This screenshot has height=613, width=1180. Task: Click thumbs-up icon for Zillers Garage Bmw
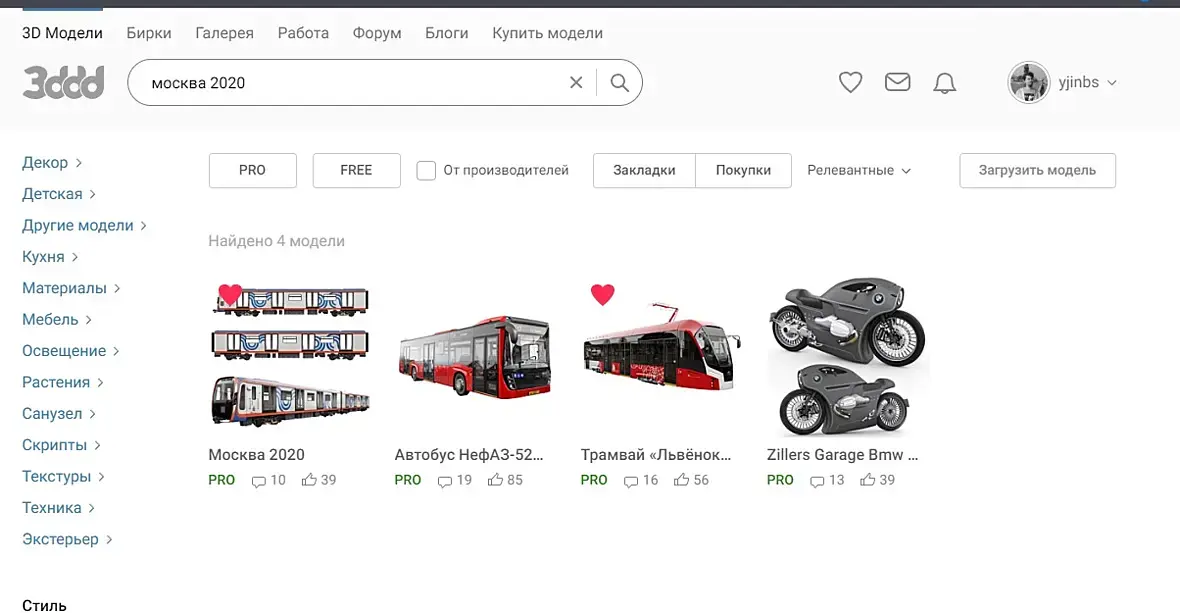click(x=868, y=480)
